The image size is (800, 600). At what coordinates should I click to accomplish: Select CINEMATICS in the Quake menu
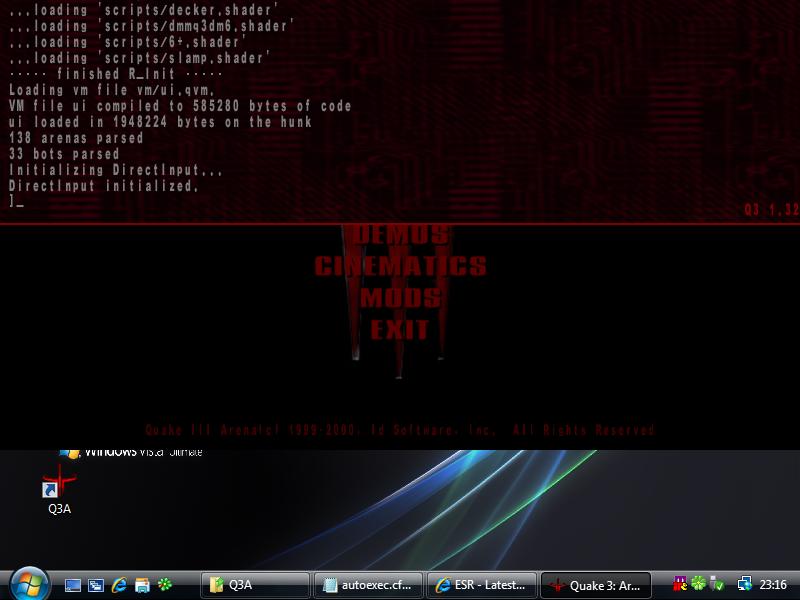(400, 266)
